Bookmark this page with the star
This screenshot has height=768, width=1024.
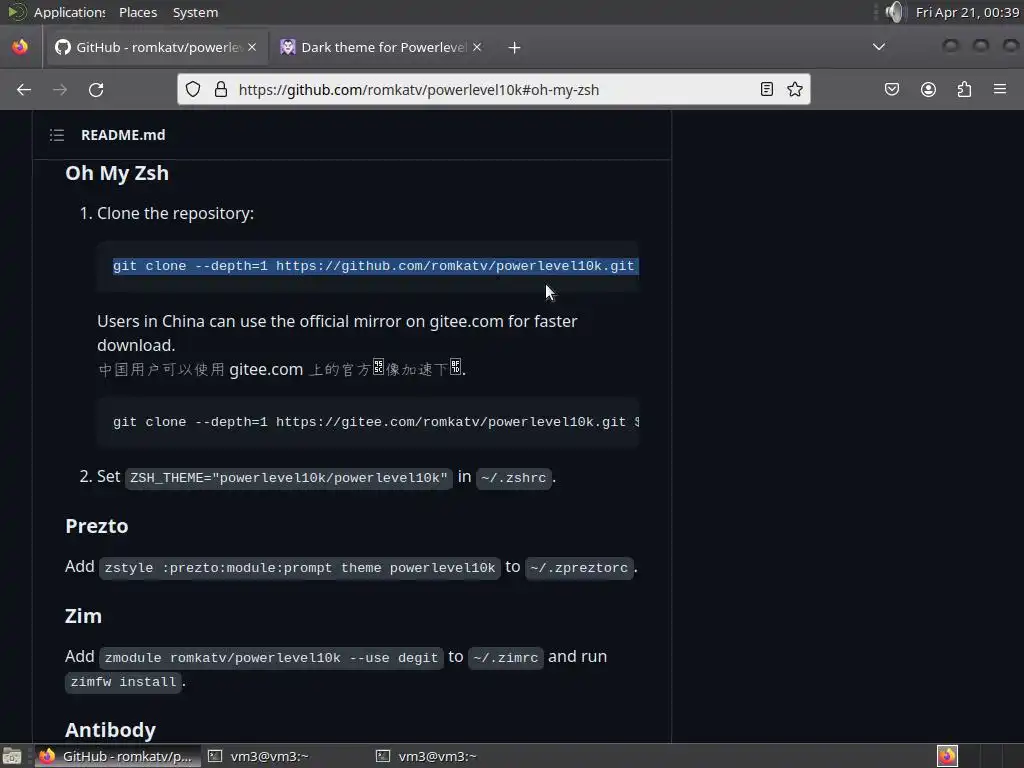tap(795, 89)
